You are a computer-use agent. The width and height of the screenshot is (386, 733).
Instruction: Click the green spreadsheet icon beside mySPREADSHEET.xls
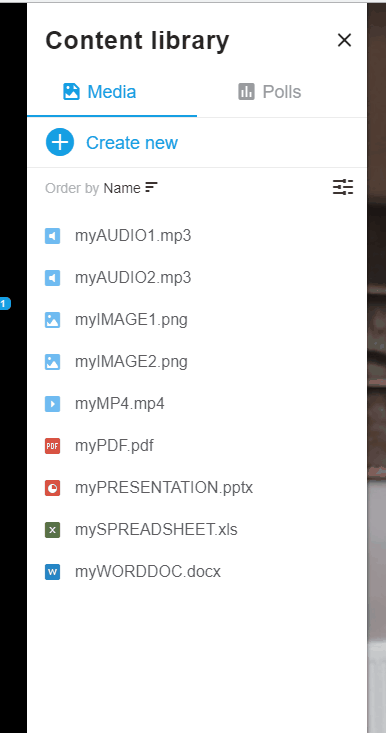click(x=52, y=530)
